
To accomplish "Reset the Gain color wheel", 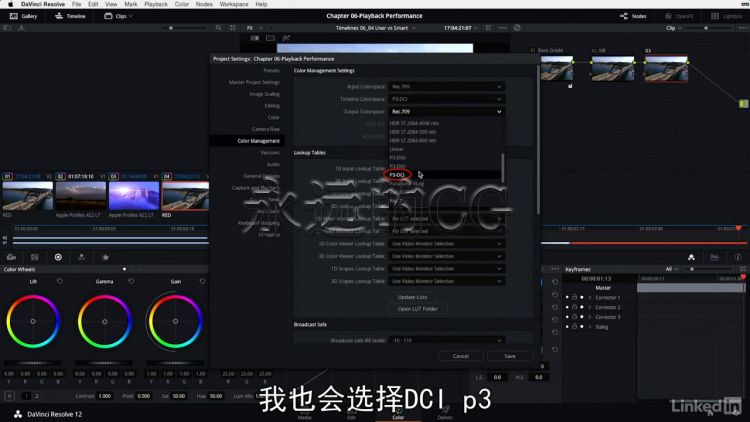I will coord(202,281).
